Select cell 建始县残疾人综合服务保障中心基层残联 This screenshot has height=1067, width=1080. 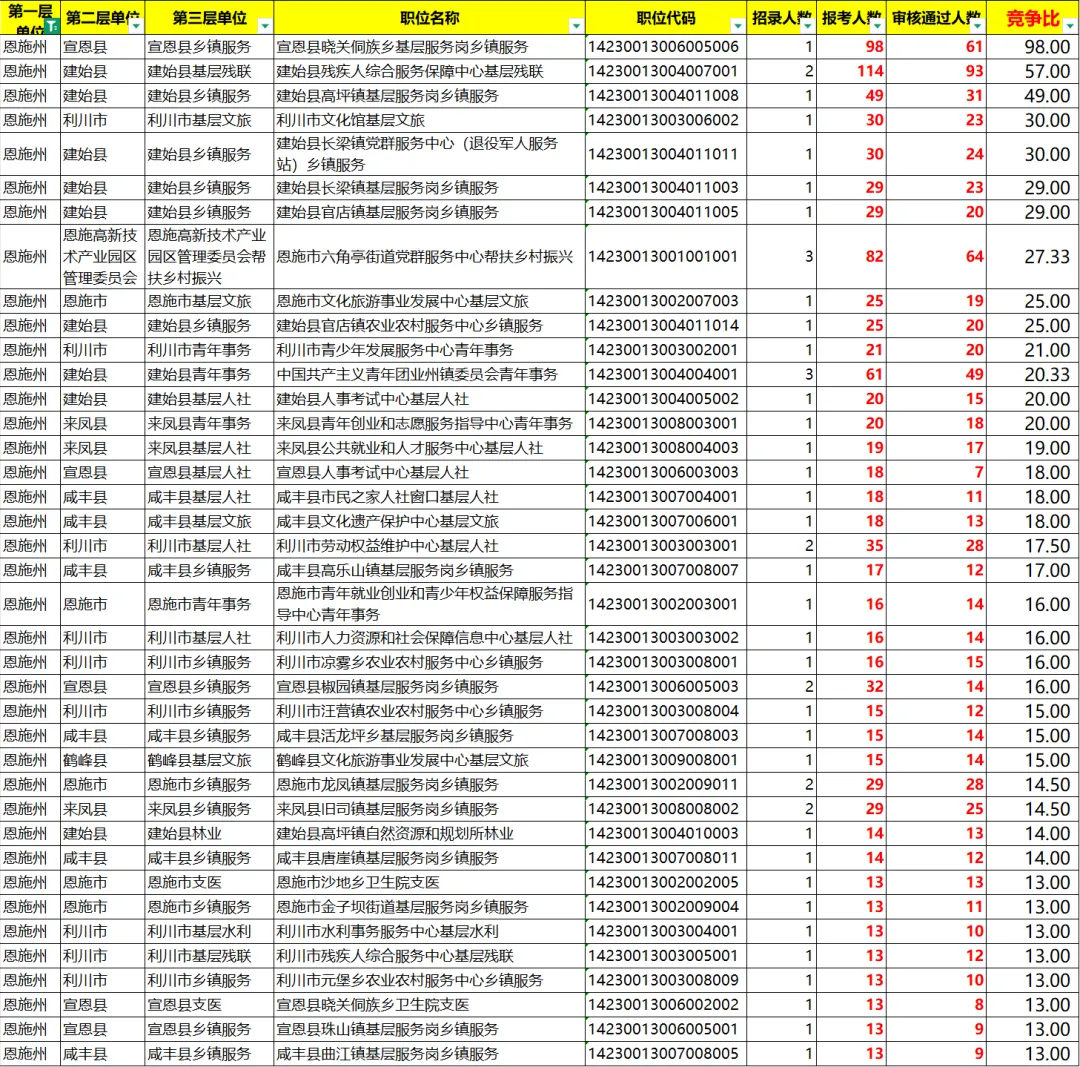point(429,72)
